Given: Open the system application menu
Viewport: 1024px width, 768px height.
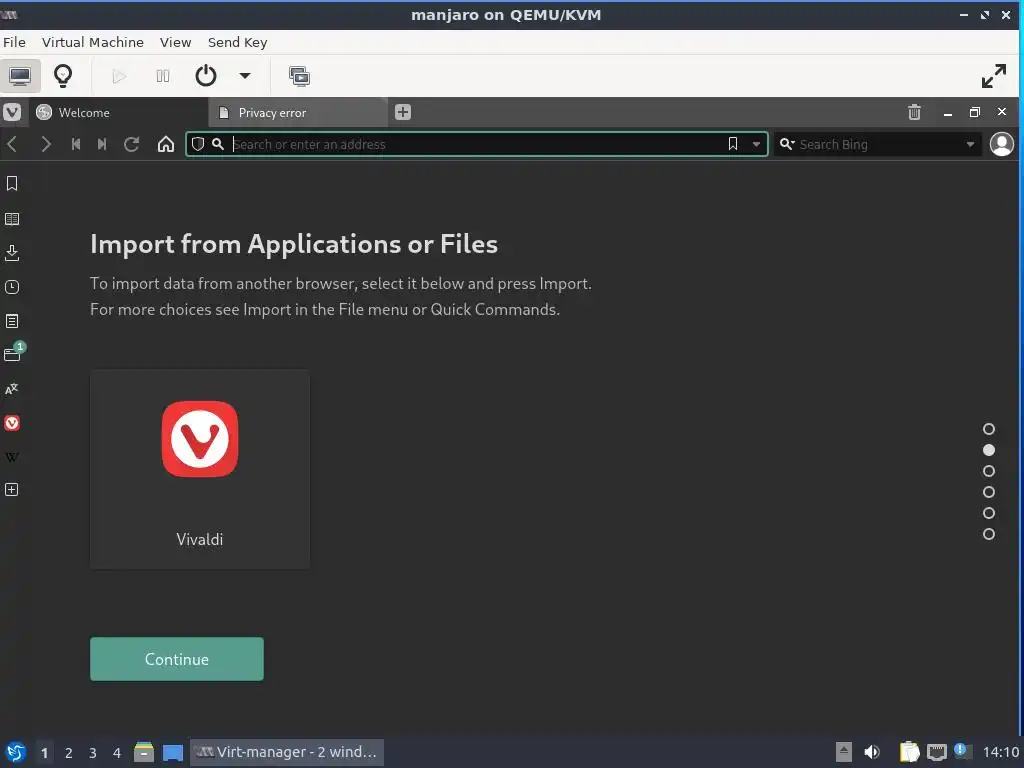Looking at the screenshot, I should pos(16,752).
